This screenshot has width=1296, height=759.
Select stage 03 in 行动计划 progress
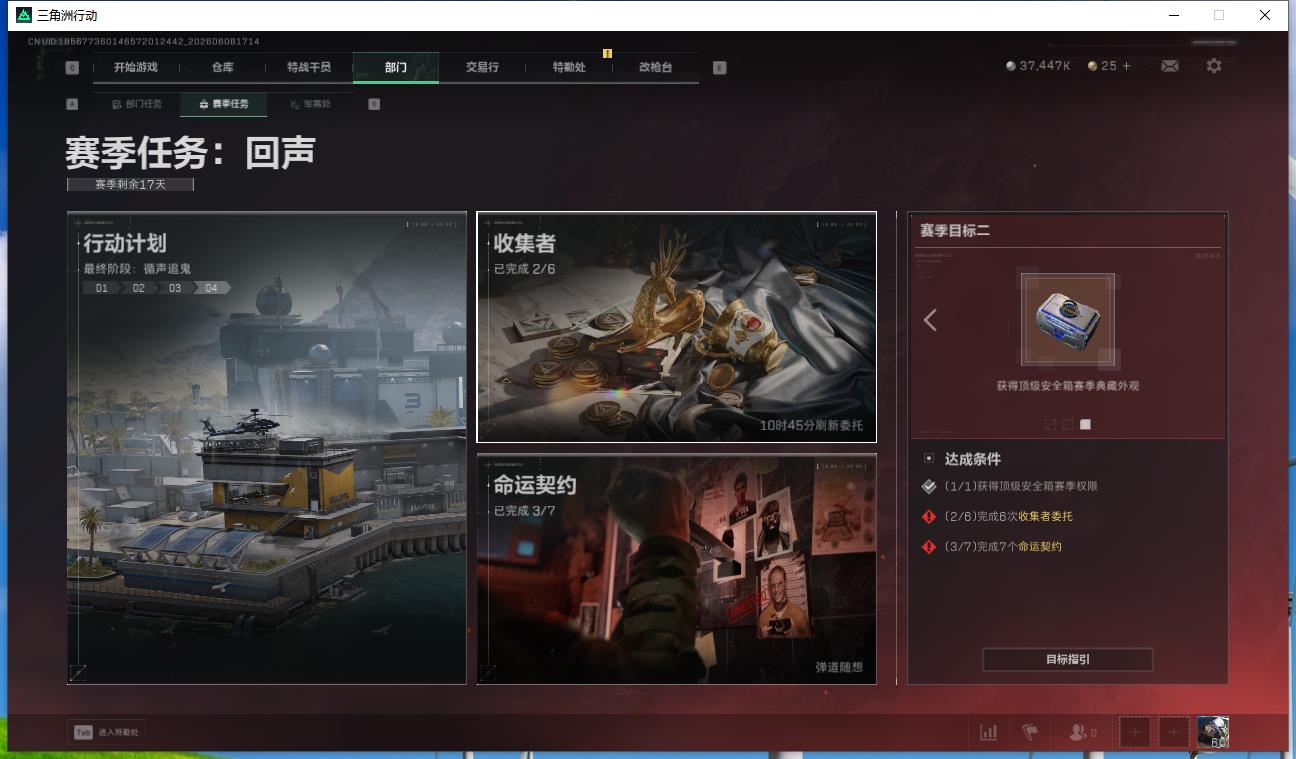click(x=175, y=288)
